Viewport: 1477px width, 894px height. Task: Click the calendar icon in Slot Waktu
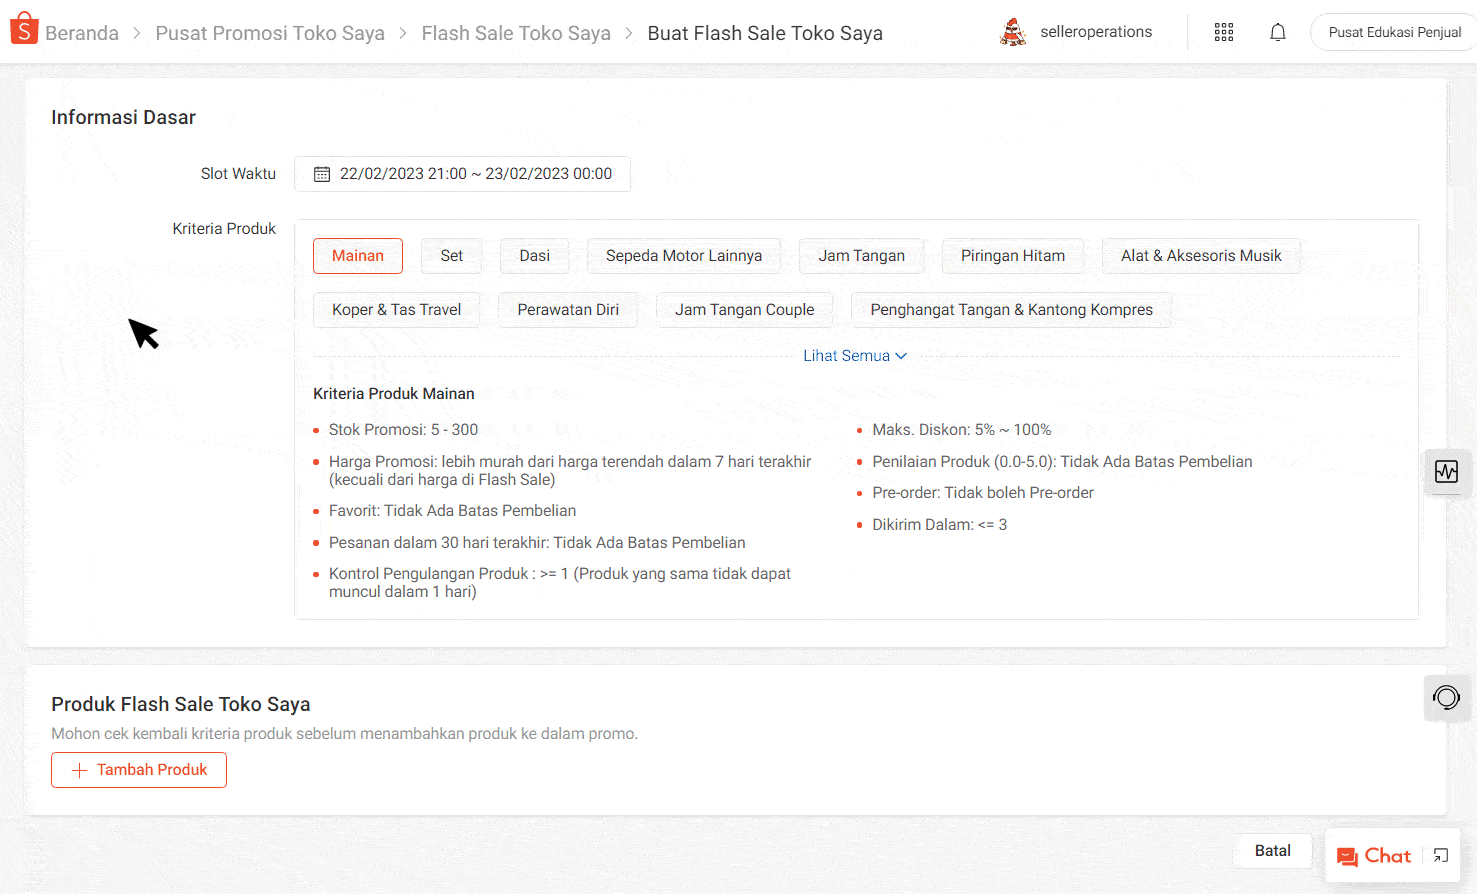(x=321, y=173)
